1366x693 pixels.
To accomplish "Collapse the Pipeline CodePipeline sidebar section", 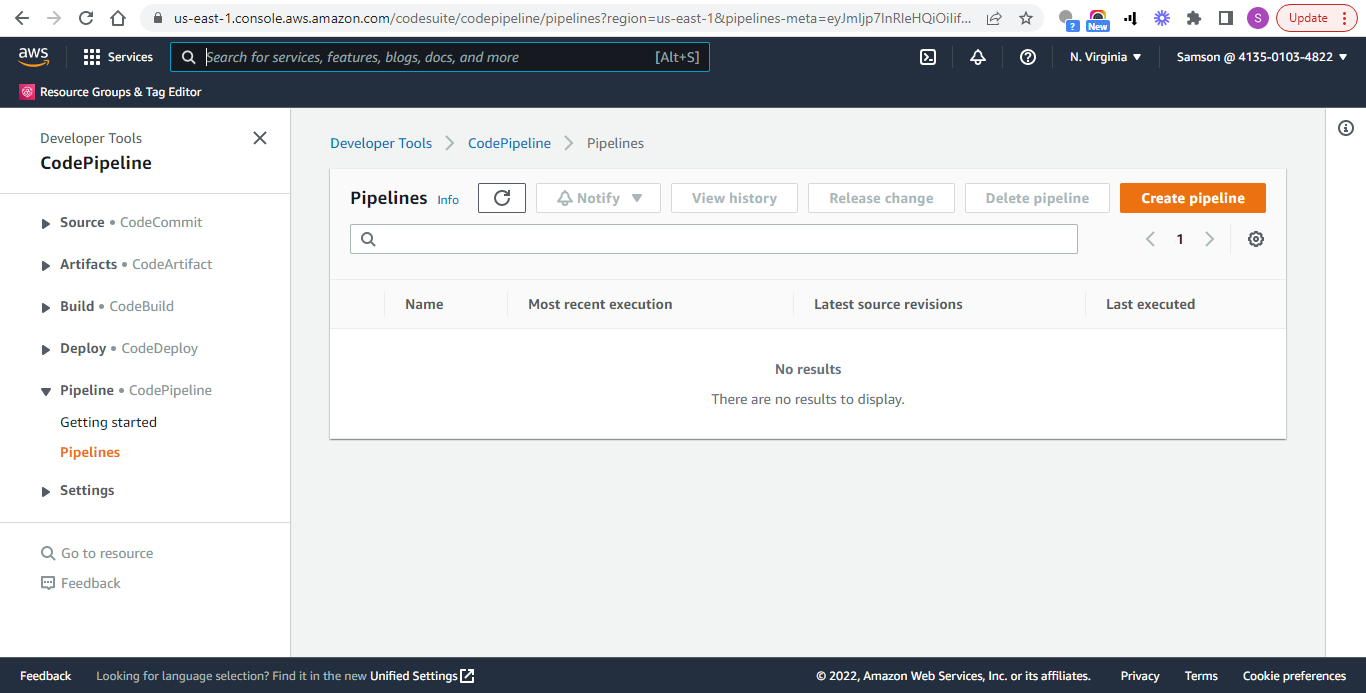I will pyautogui.click(x=45, y=390).
